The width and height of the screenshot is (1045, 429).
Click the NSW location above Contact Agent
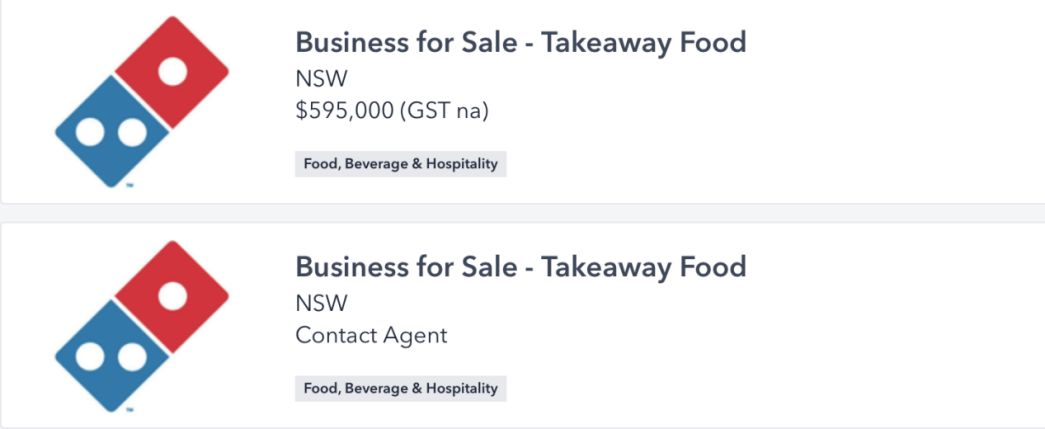point(321,304)
